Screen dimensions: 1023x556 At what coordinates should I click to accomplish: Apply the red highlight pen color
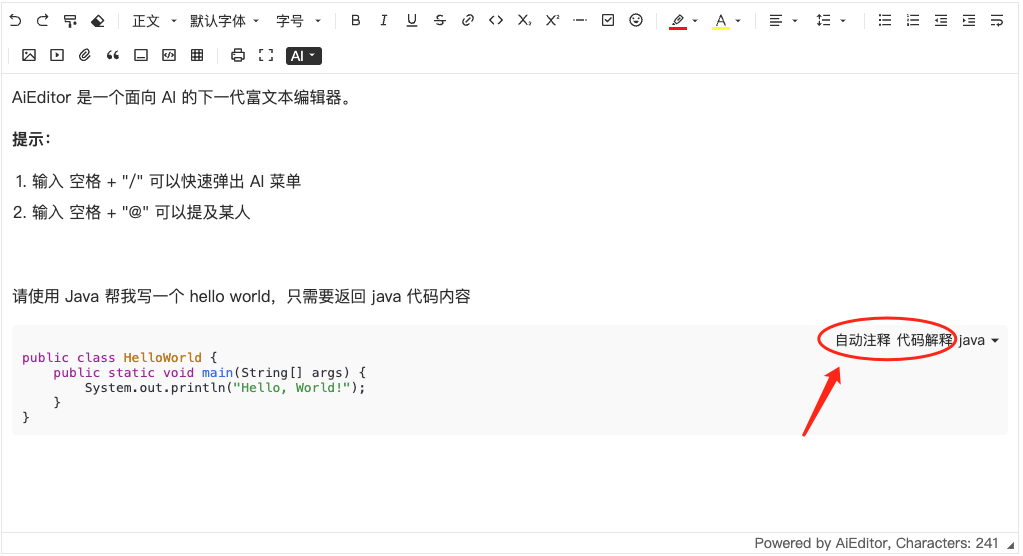tap(678, 22)
